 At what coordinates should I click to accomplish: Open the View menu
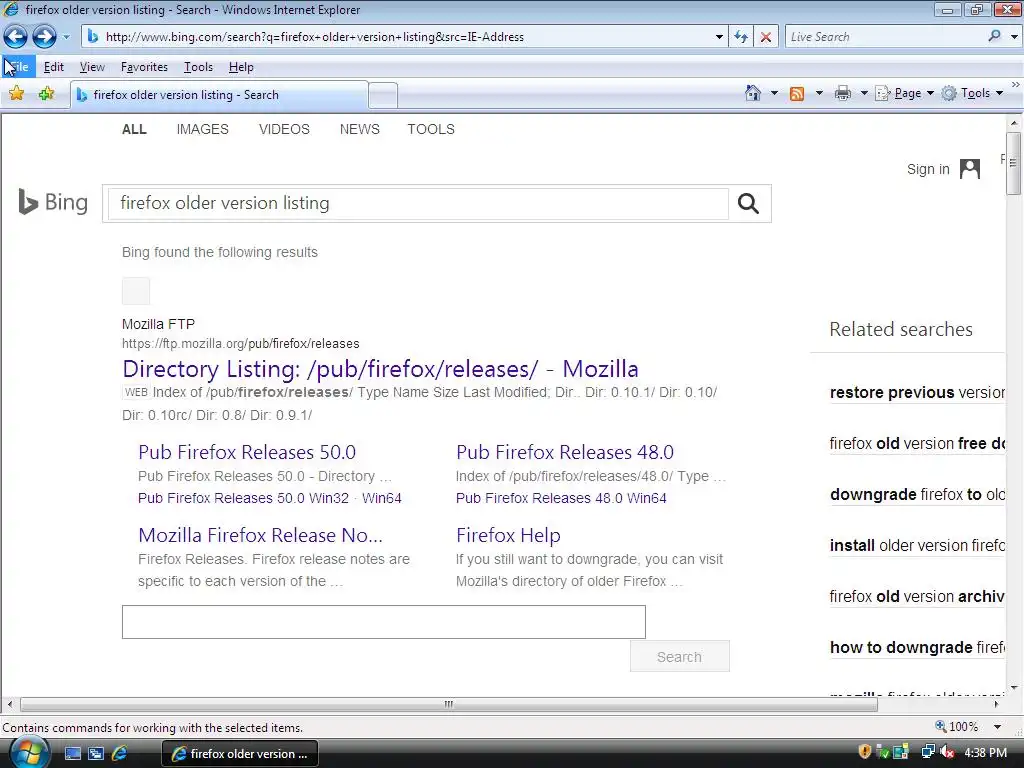coord(92,67)
